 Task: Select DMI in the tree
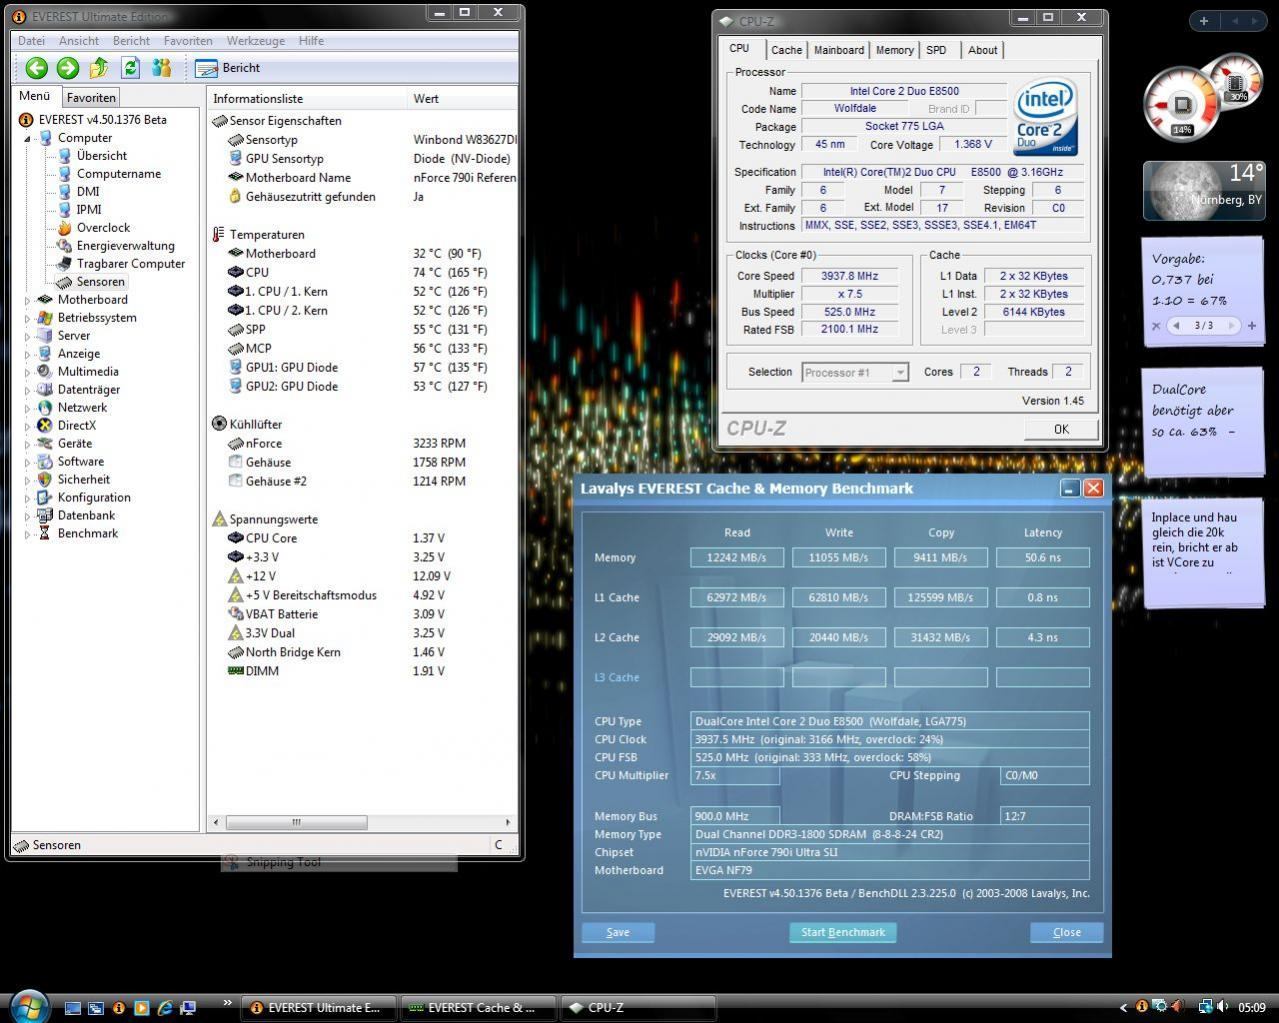click(88, 192)
